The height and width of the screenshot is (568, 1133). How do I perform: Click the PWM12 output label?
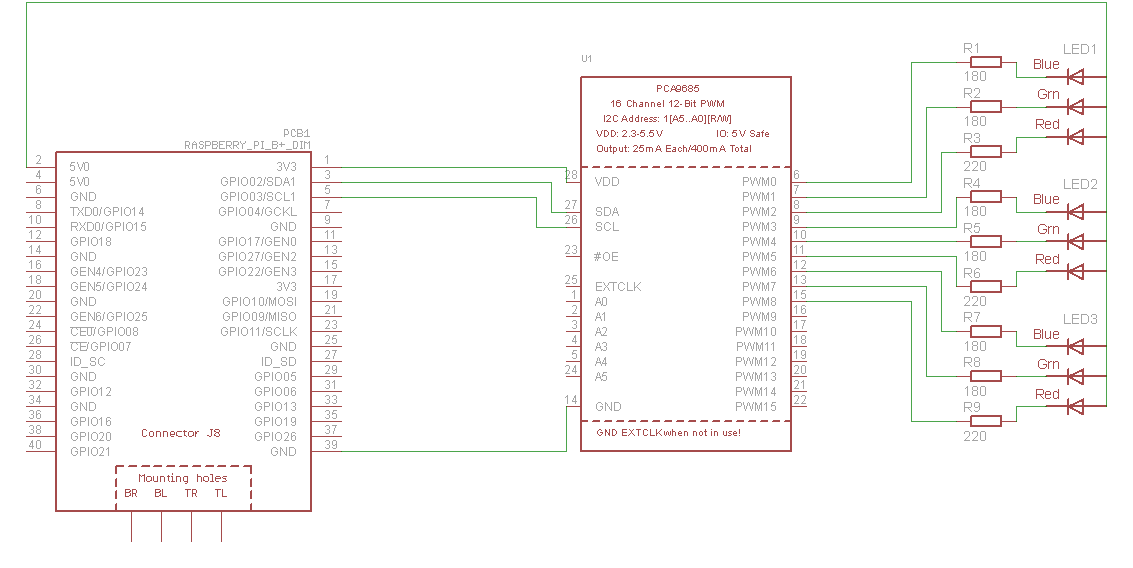(x=756, y=361)
